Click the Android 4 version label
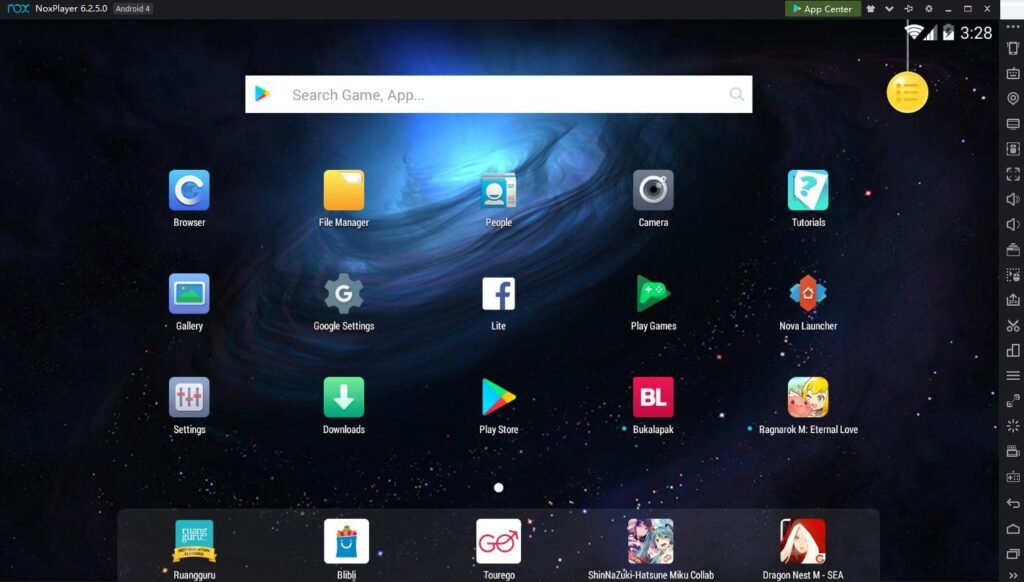The width and height of the screenshot is (1024, 582). (x=133, y=9)
